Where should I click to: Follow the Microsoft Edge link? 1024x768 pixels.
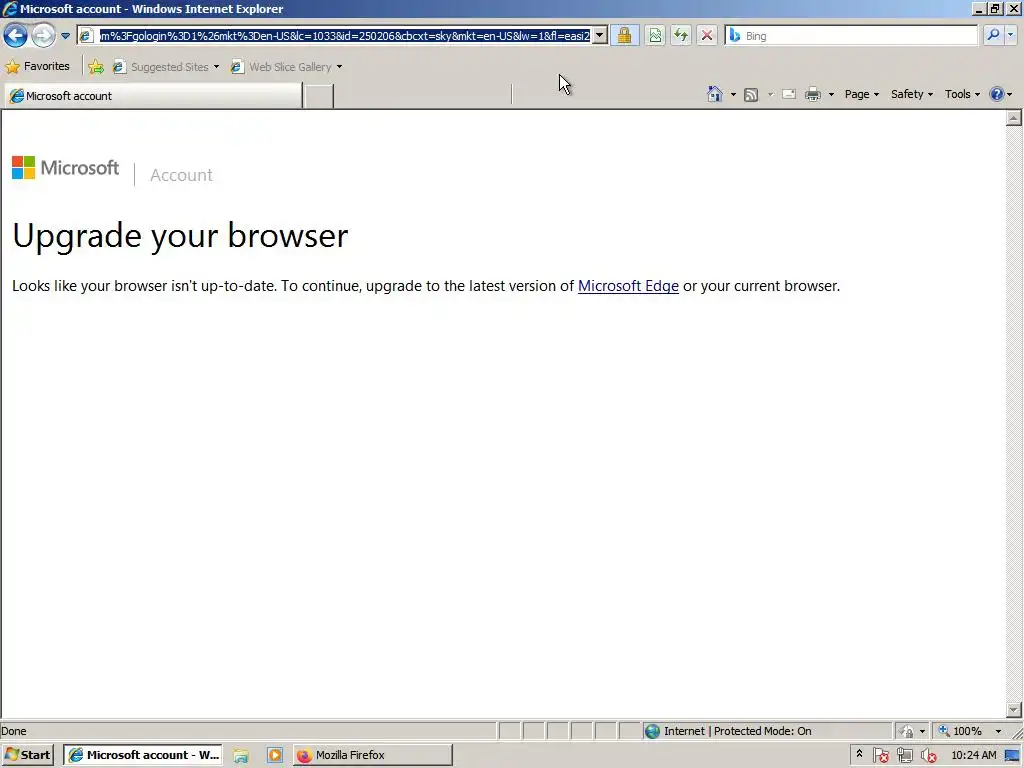click(628, 286)
